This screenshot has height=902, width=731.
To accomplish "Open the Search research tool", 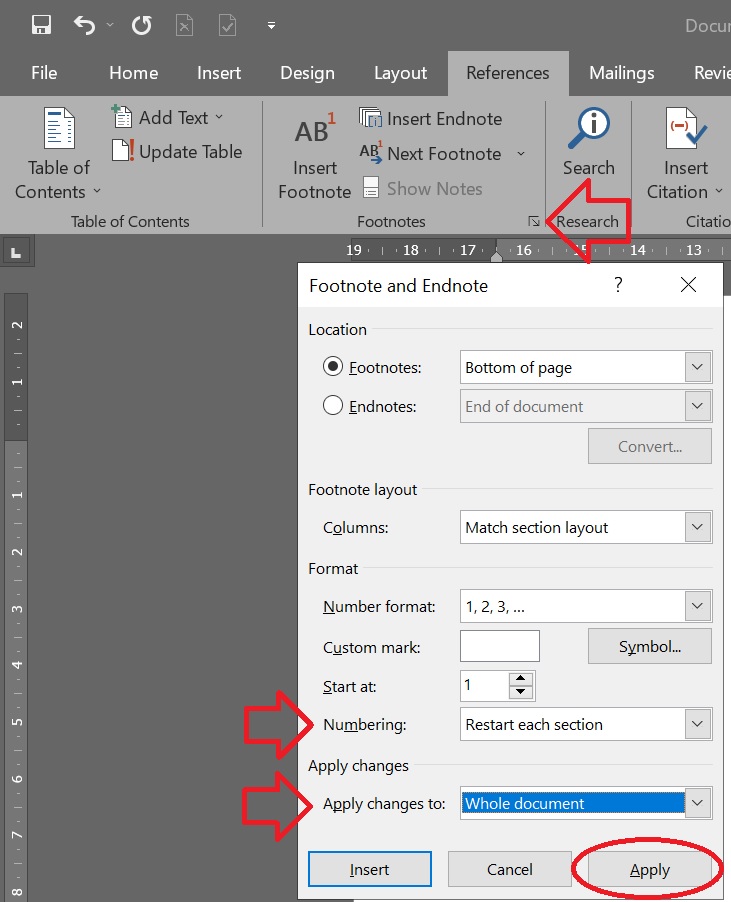I will [x=588, y=142].
